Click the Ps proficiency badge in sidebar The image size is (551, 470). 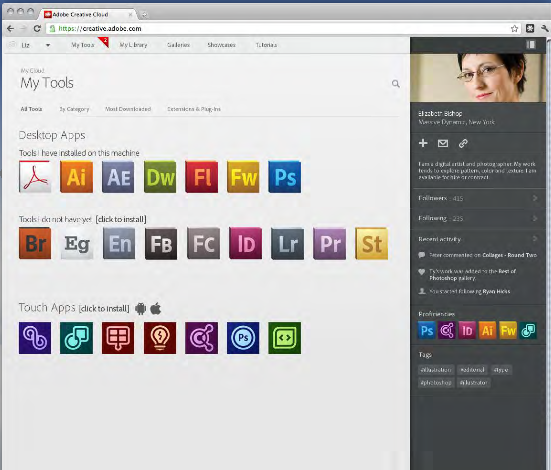427,330
